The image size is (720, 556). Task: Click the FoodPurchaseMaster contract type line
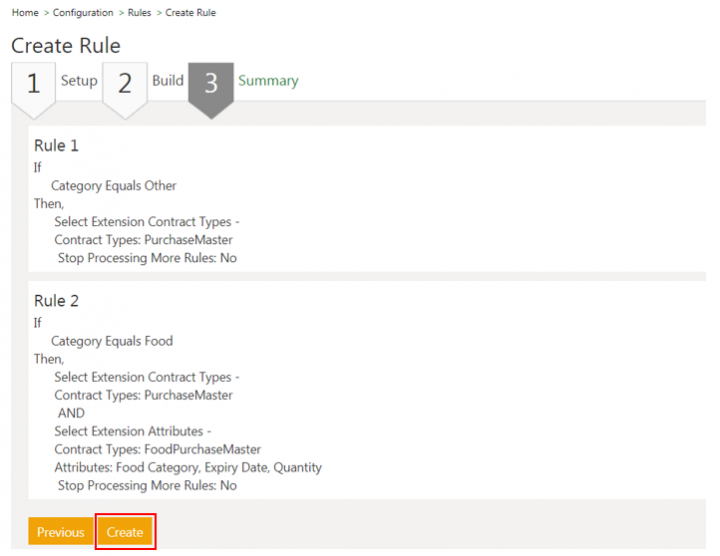157,449
